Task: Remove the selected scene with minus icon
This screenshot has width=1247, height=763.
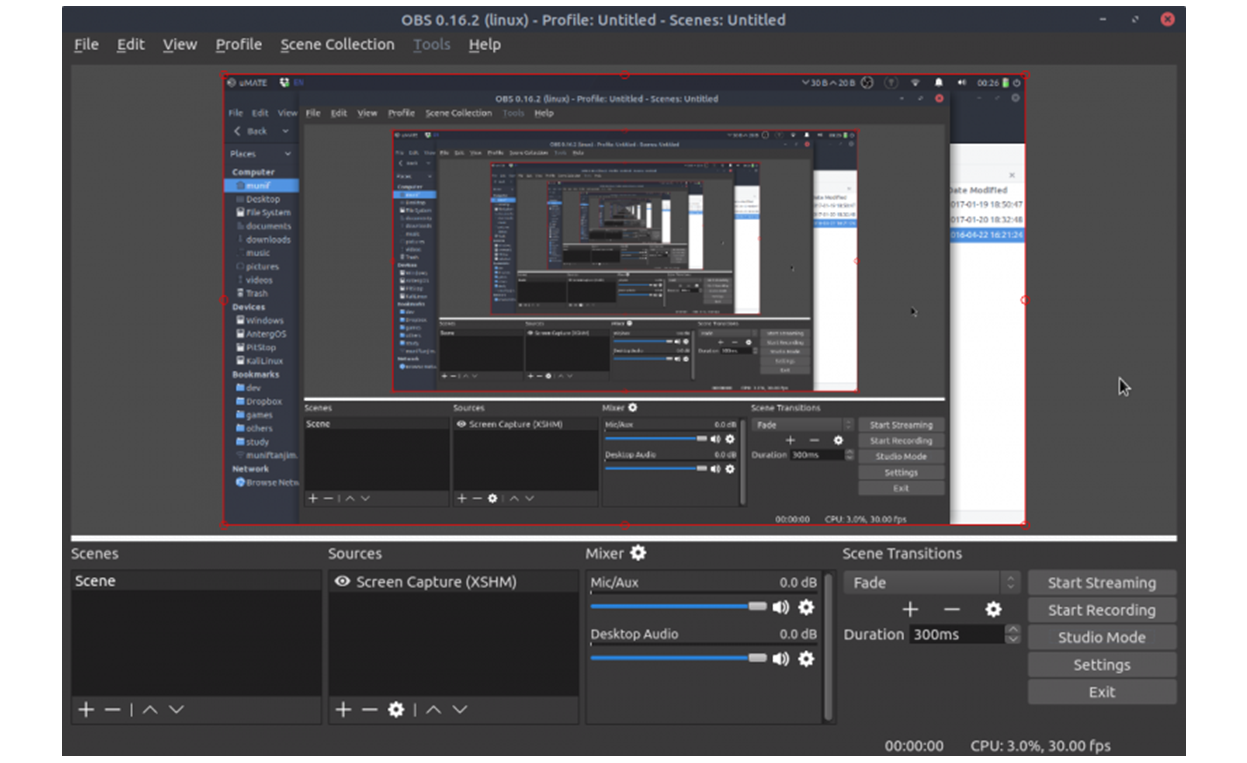Action: 112,709
